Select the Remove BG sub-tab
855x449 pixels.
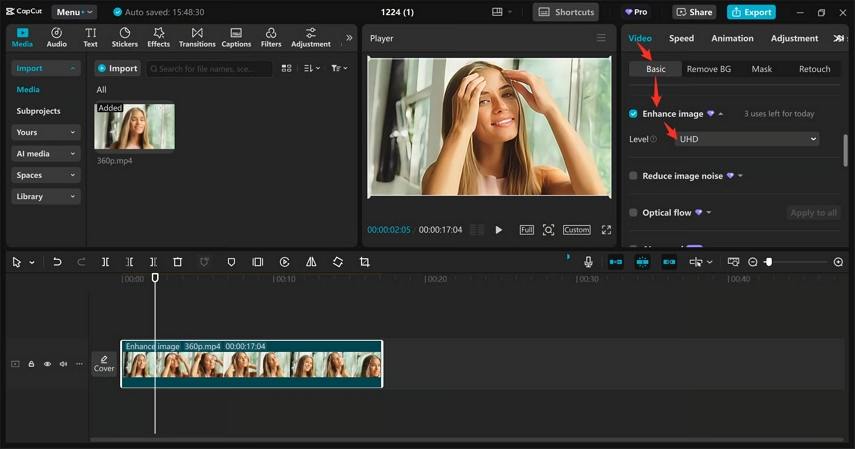(709, 69)
